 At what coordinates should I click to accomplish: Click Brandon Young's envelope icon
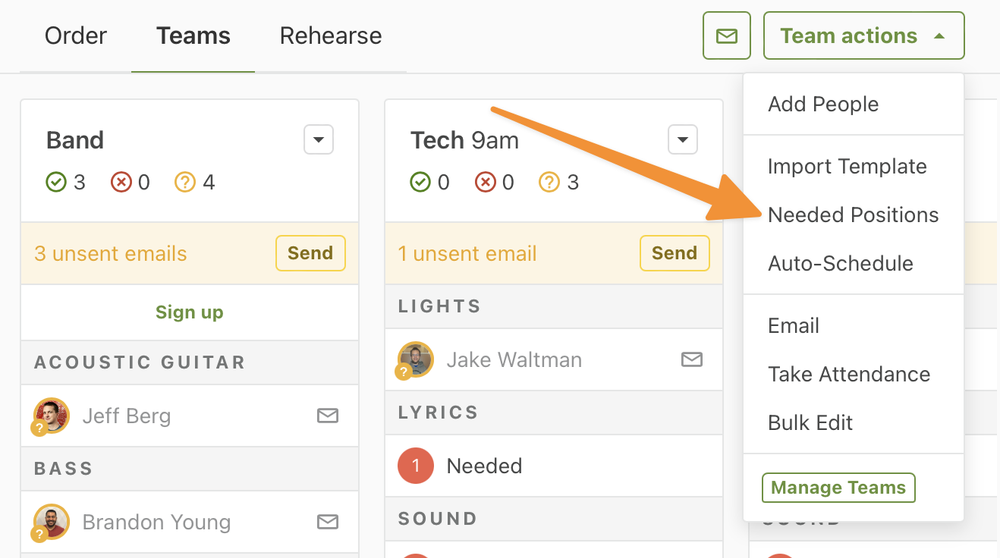point(327,521)
